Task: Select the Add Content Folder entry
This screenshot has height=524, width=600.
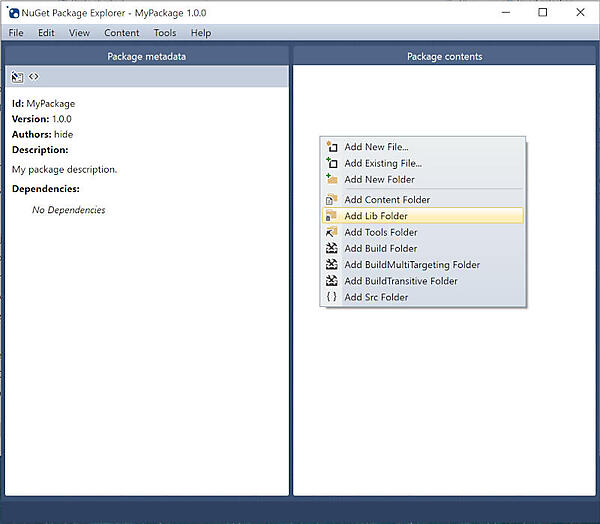Action: (387, 200)
